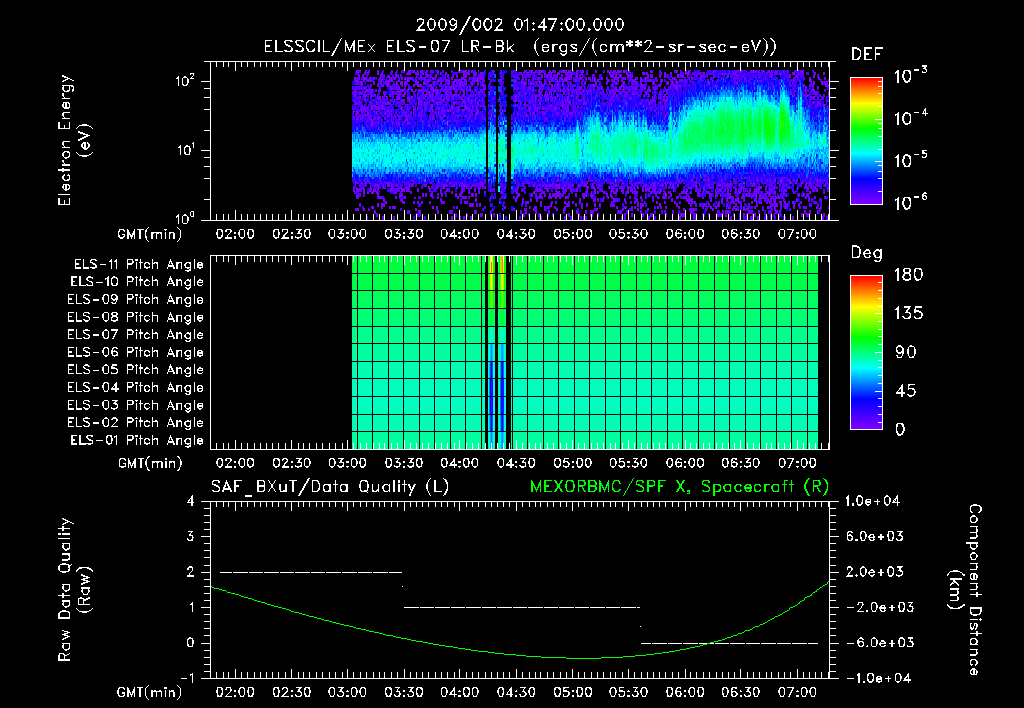1024x708 pixels.
Task: Select the ELS-10 Pitch Angle row label
Action: coord(137,282)
